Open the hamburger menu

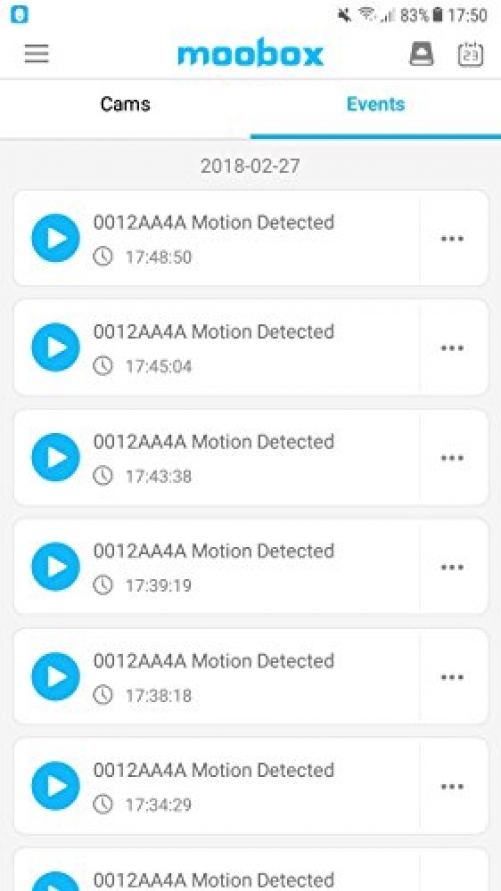(37, 55)
